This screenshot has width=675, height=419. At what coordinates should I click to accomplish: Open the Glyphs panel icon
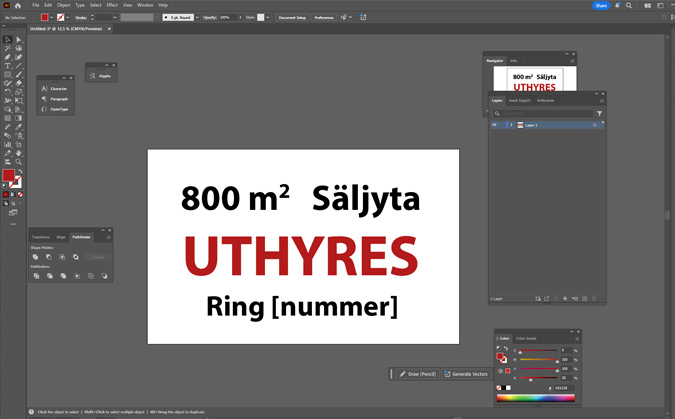click(x=93, y=75)
